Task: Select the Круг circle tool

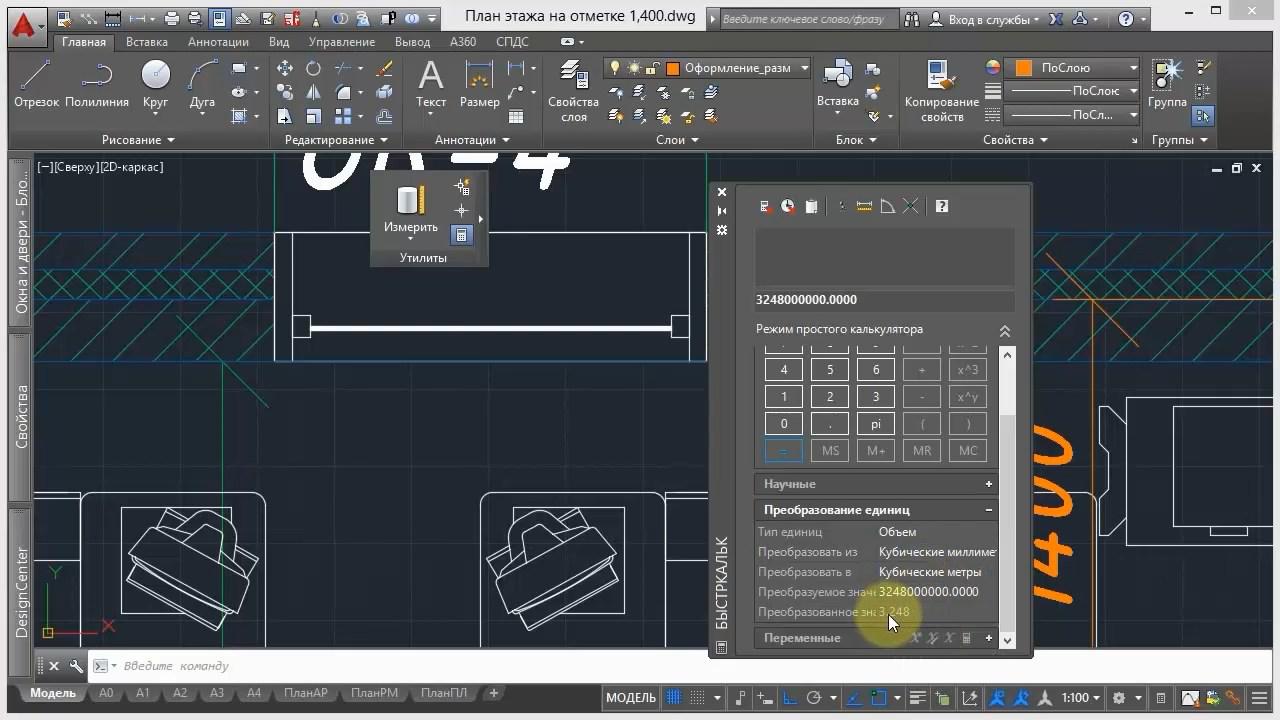Action: 155,84
